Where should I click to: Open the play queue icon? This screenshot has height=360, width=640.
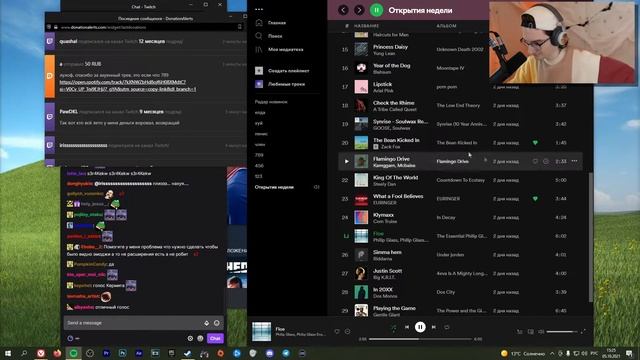[520, 332]
